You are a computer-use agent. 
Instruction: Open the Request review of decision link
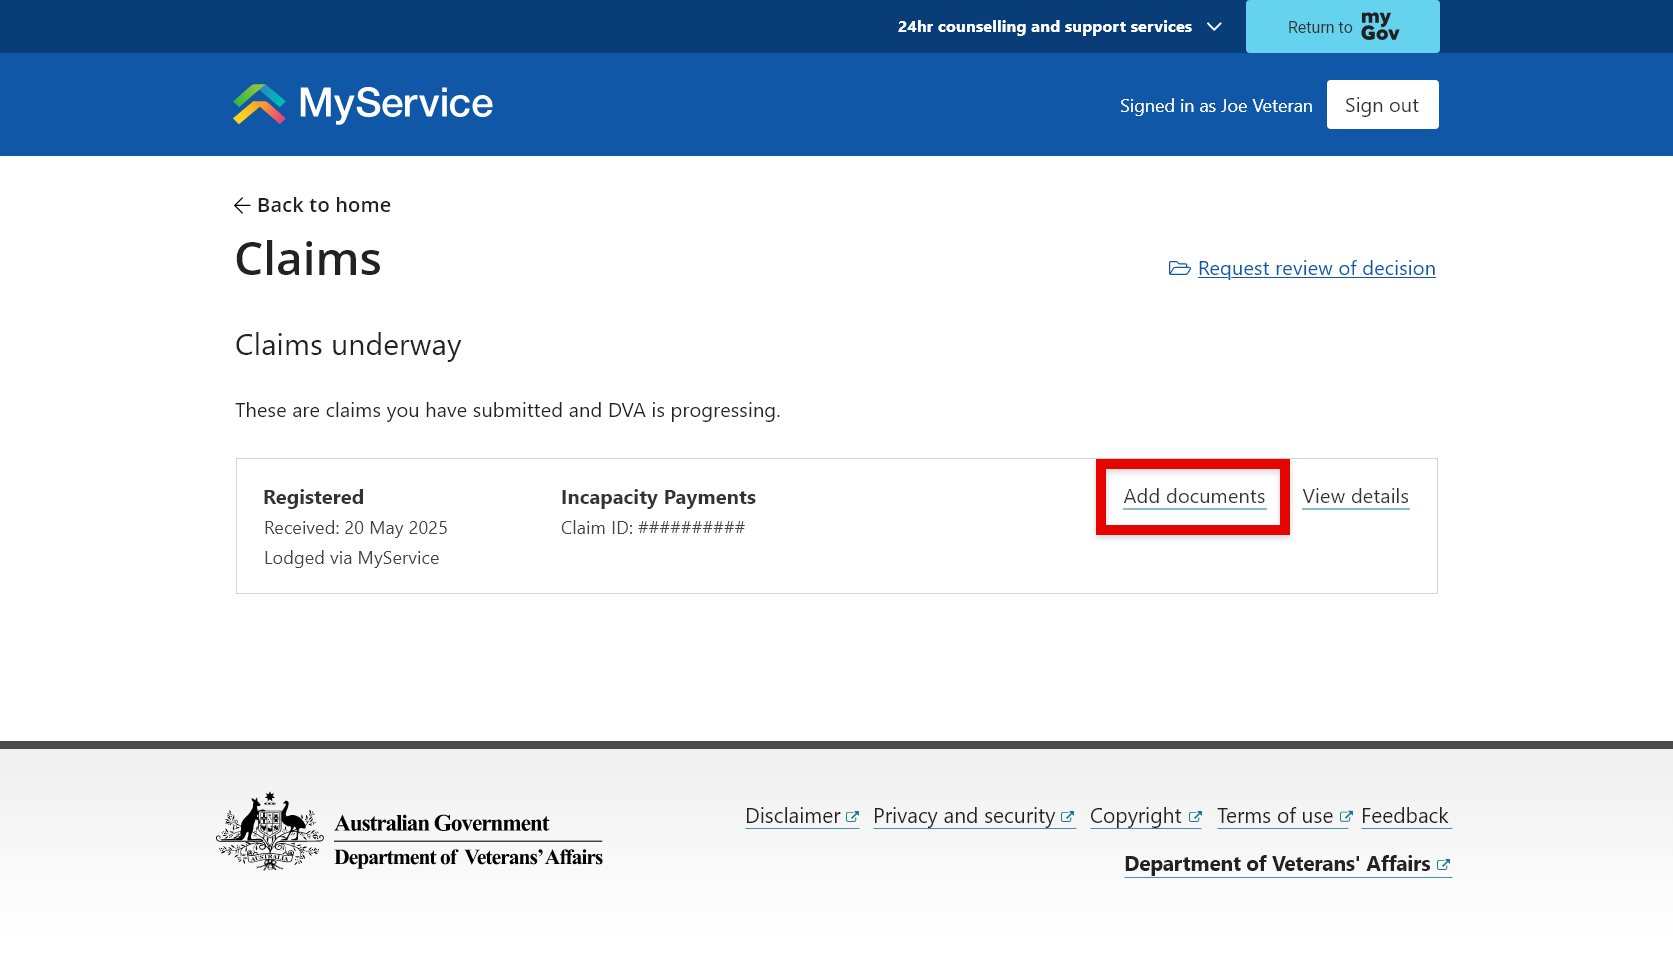pos(1316,268)
